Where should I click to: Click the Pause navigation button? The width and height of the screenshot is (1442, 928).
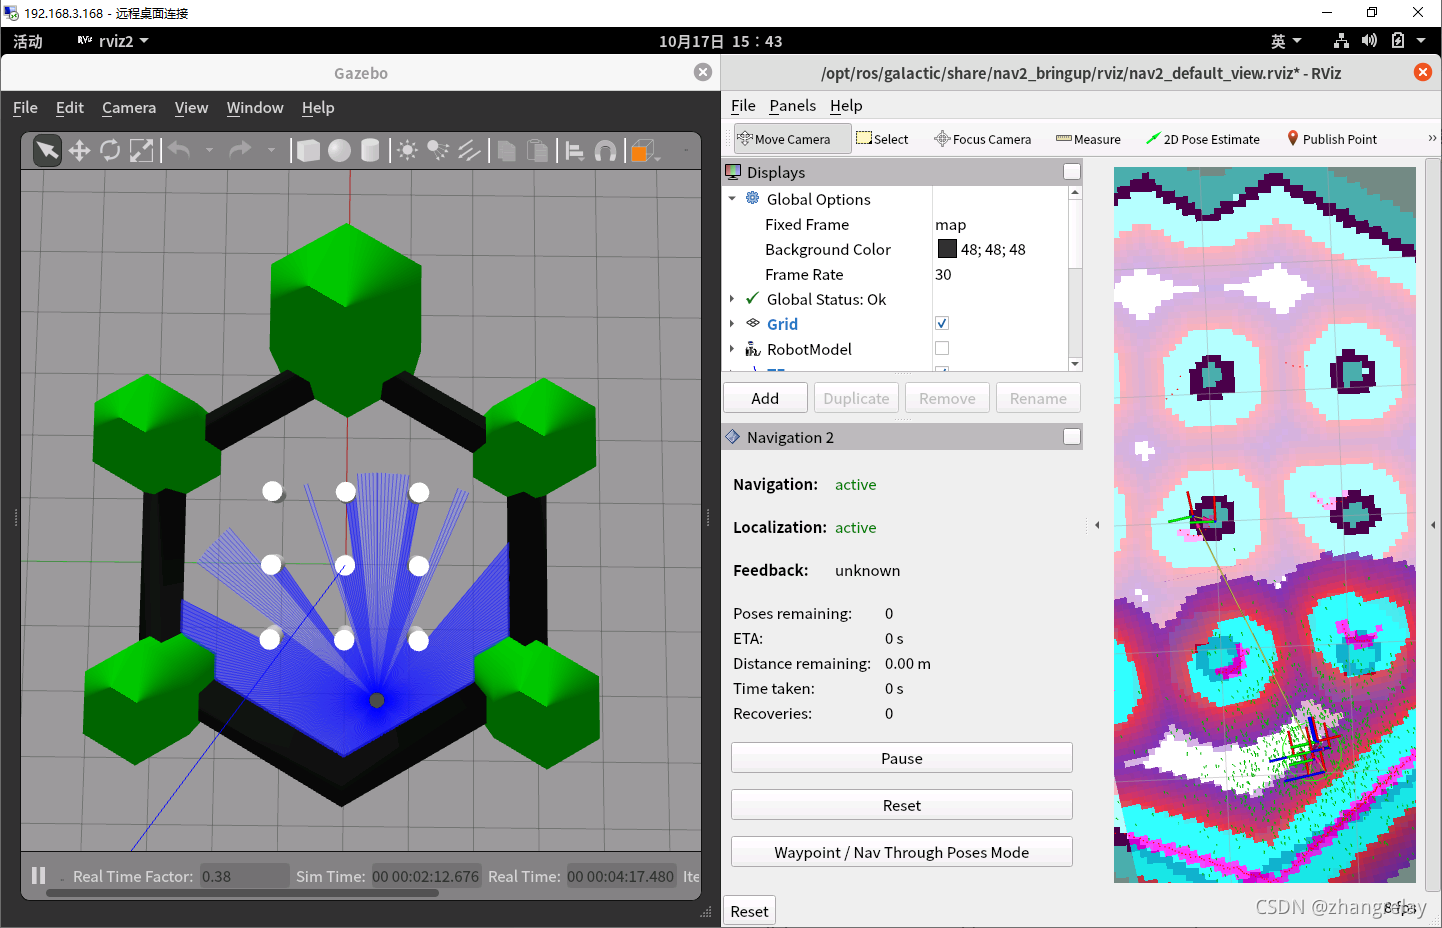click(902, 758)
